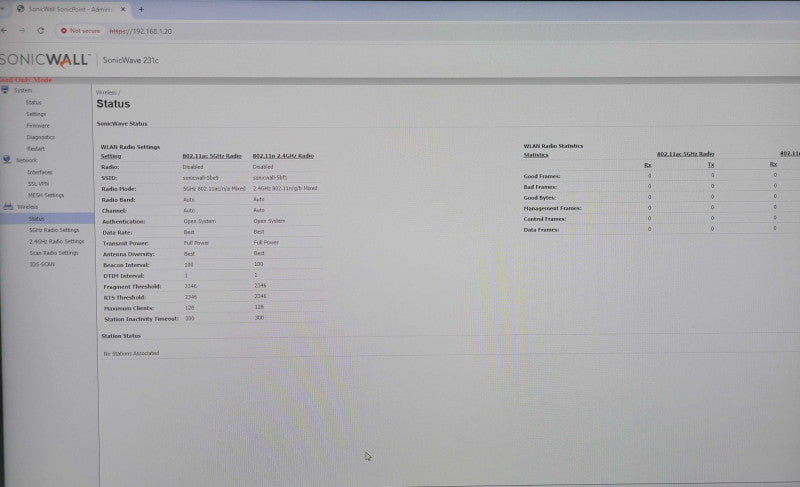Screen dimensions: 800x487
Task: Click the Channel row label
Action: click(x=114, y=211)
